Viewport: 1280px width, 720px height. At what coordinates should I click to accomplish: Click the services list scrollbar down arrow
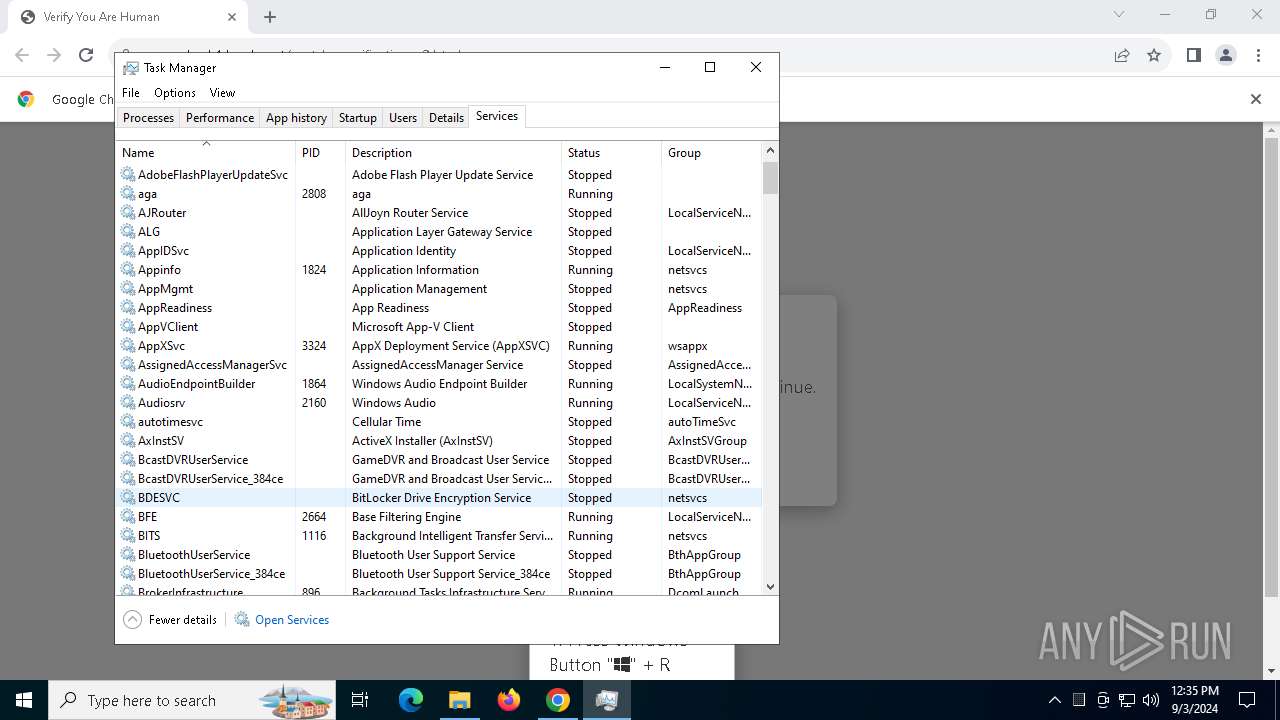tap(770, 587)
